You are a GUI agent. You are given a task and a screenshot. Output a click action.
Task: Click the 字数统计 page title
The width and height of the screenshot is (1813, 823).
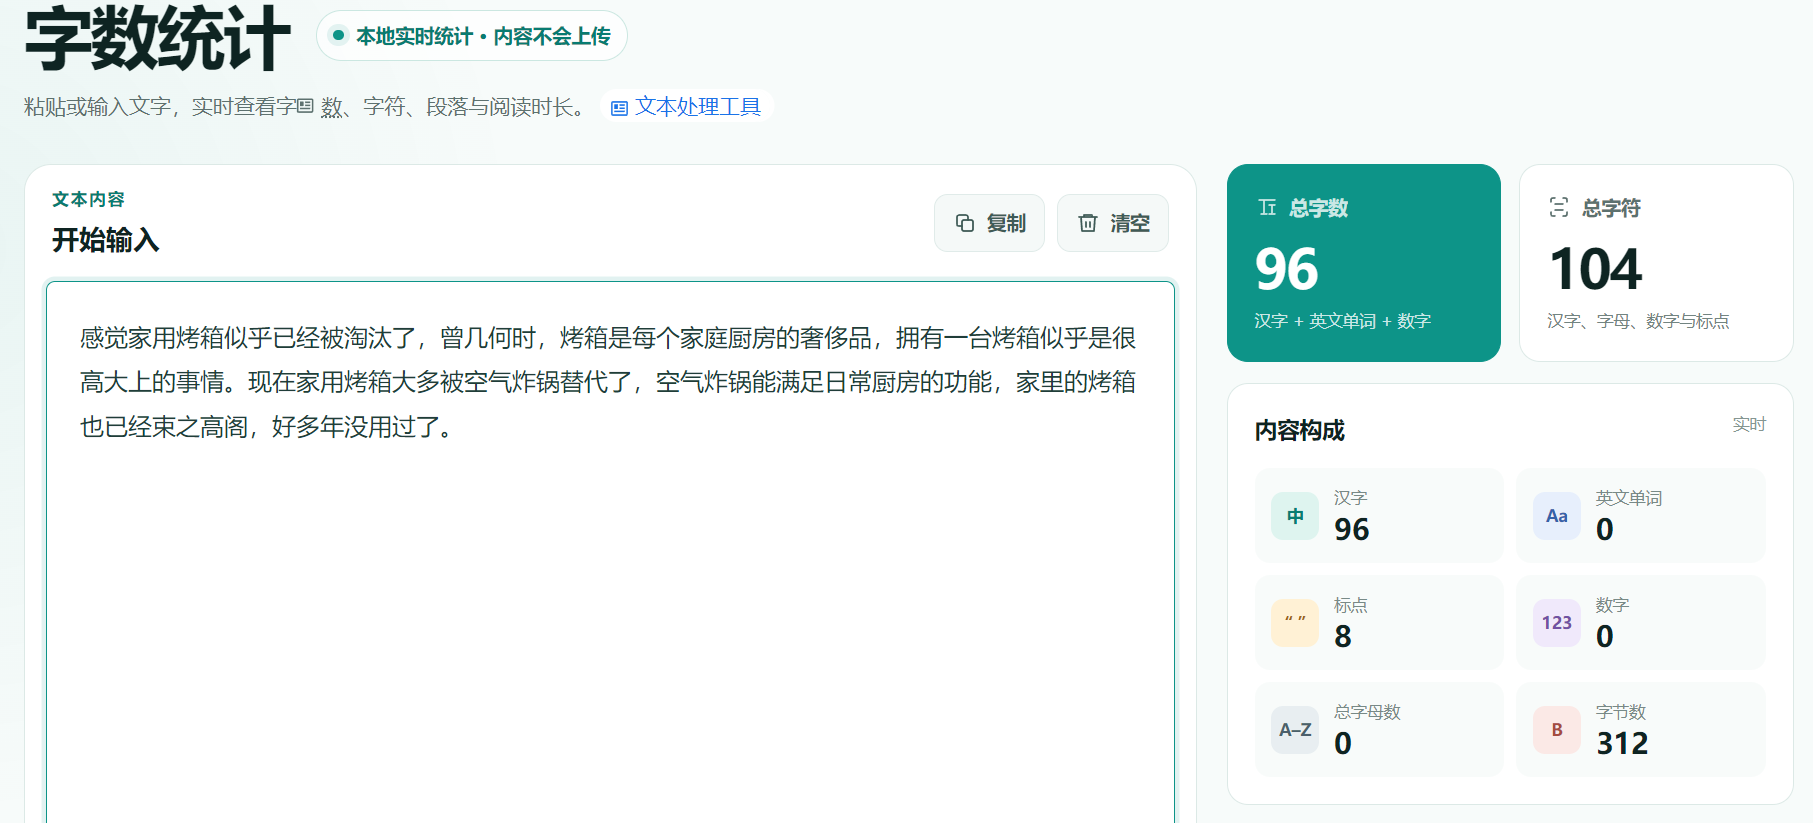(158, 38)
